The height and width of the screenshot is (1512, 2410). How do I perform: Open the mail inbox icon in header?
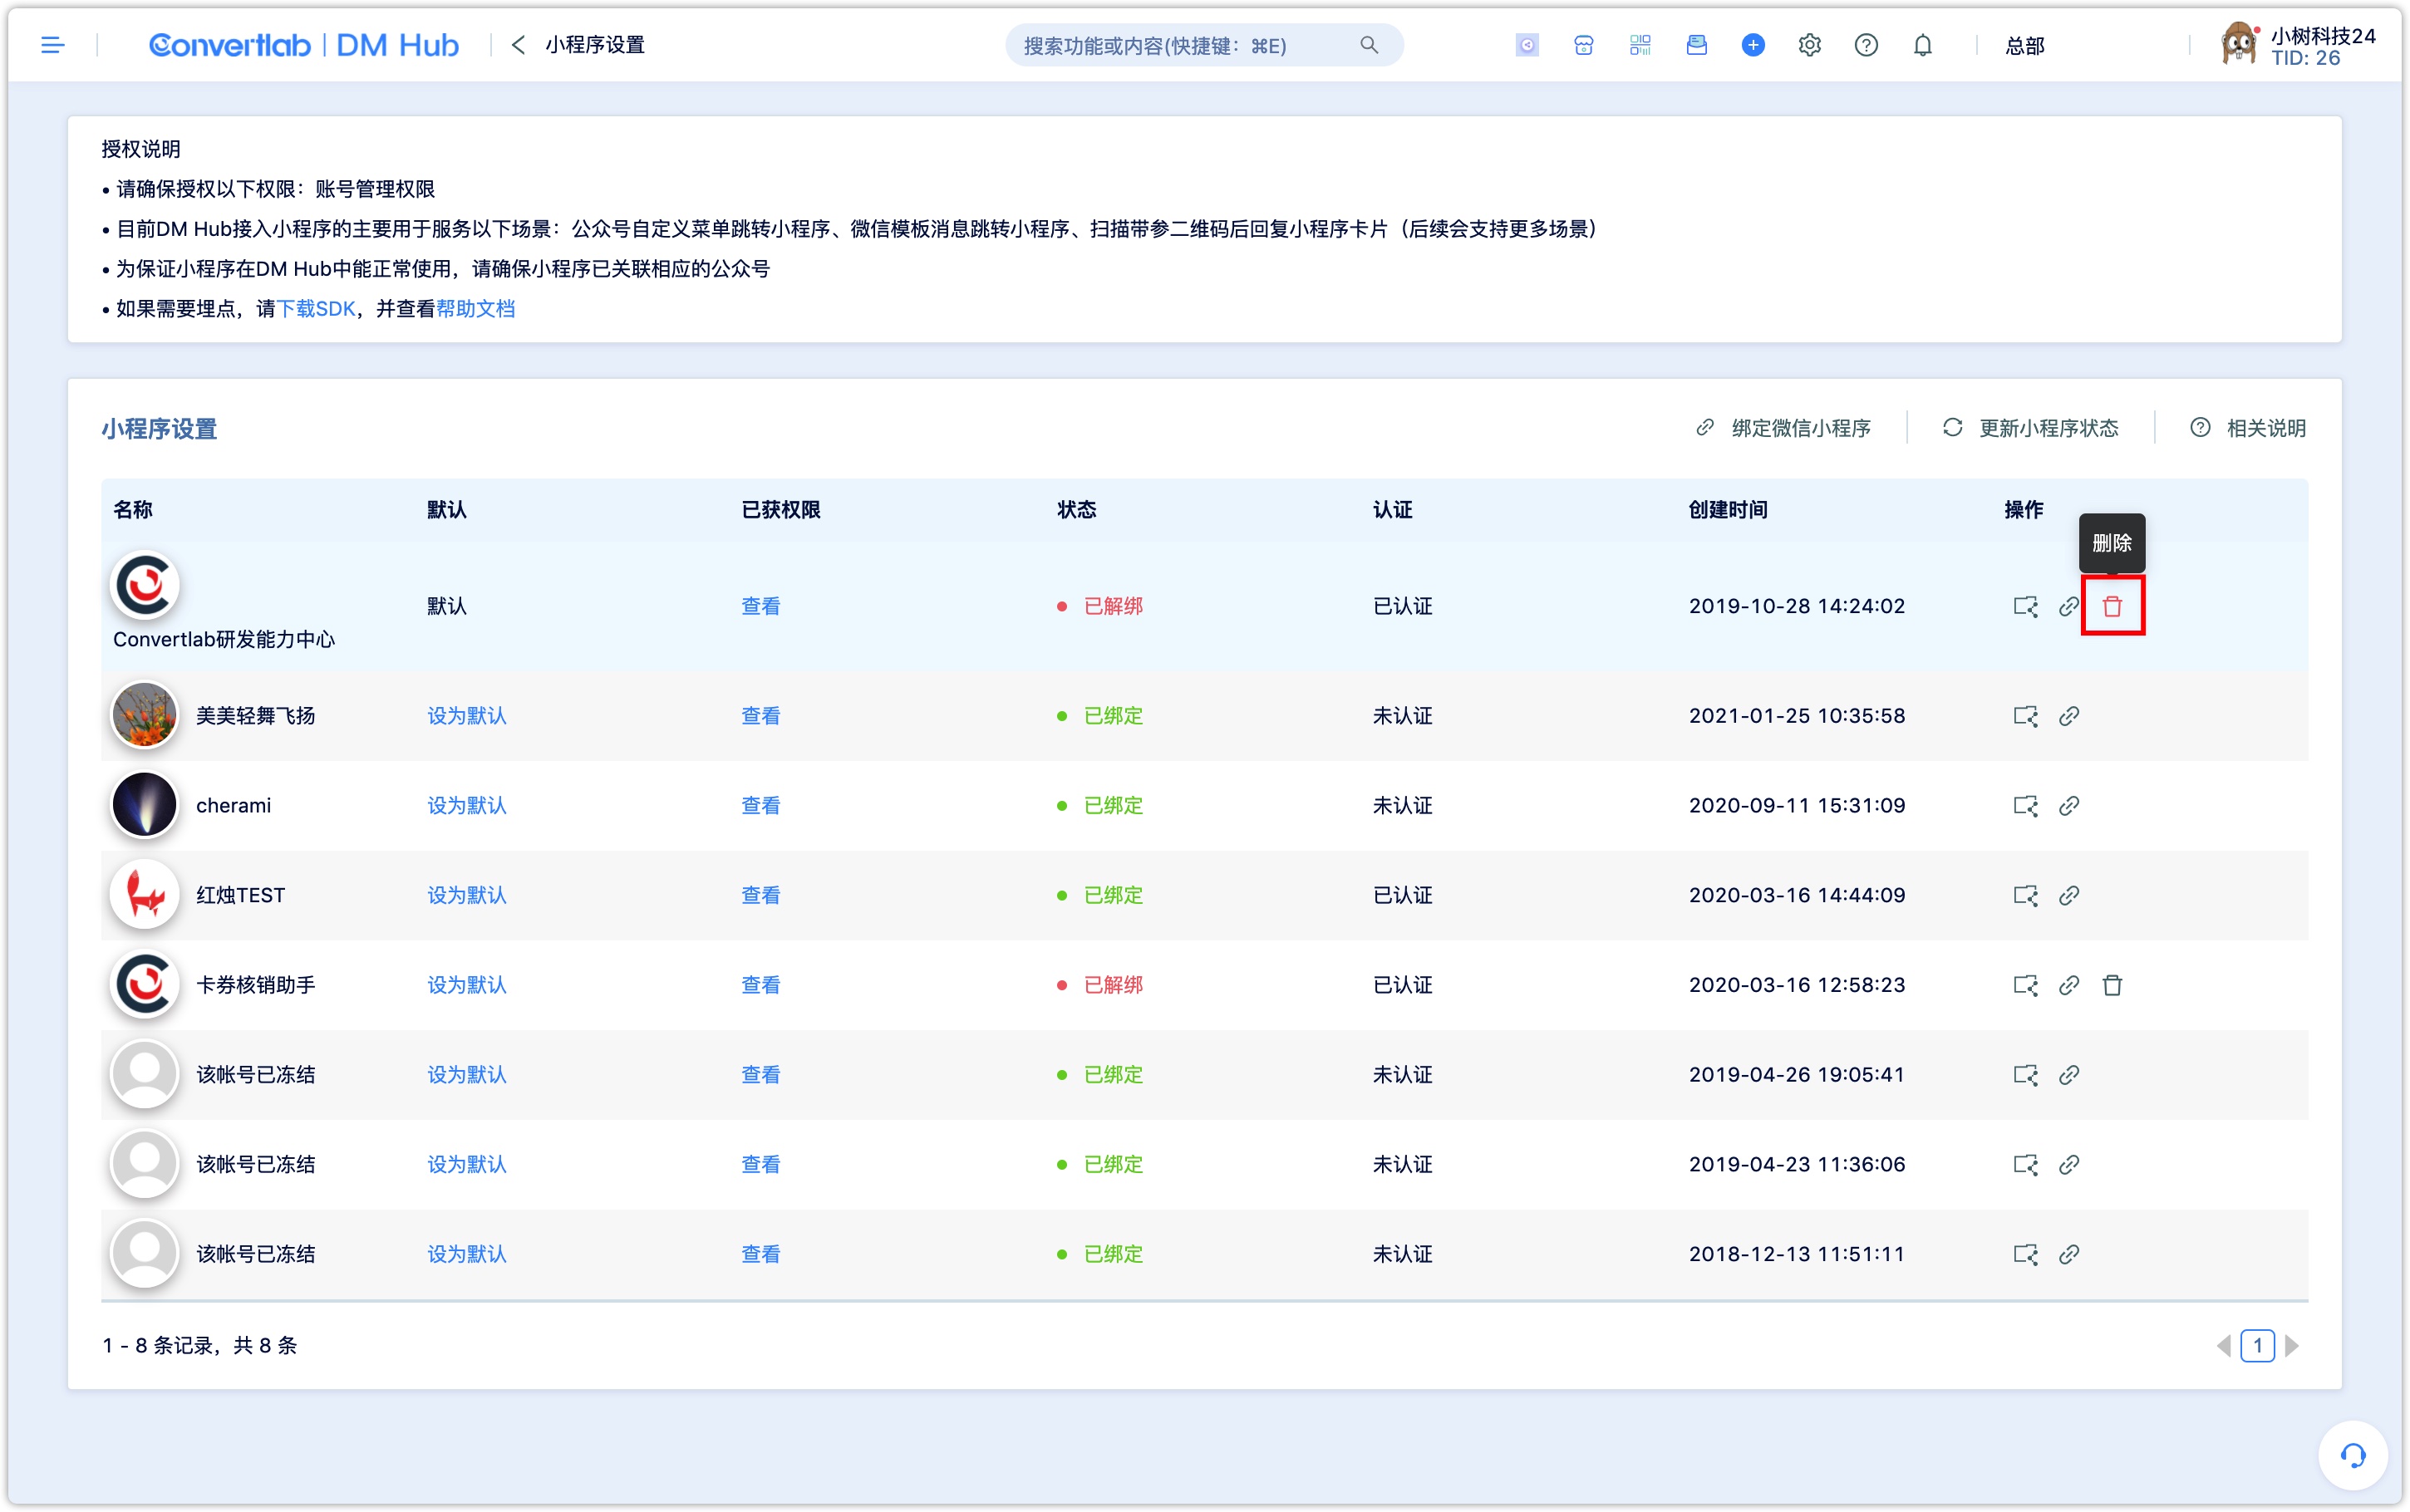tap(1697, 45)
